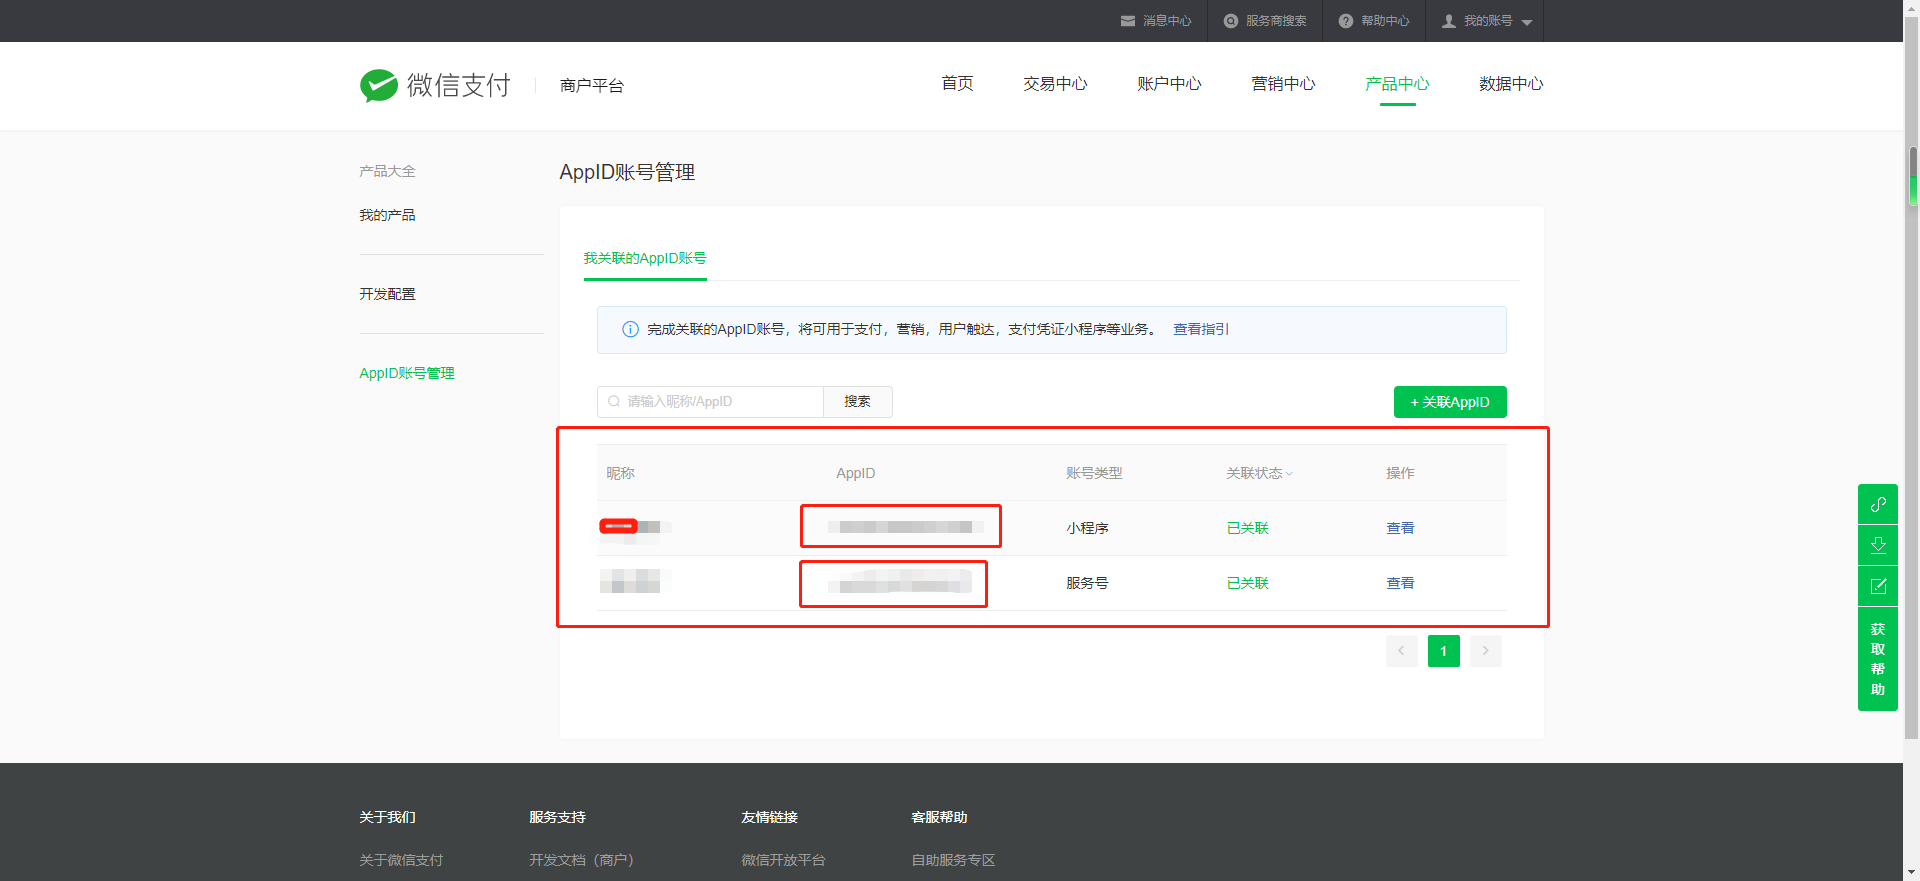Open the 获取帮助 floating help button
The image size is (1920, 881).
[1878, 659]
